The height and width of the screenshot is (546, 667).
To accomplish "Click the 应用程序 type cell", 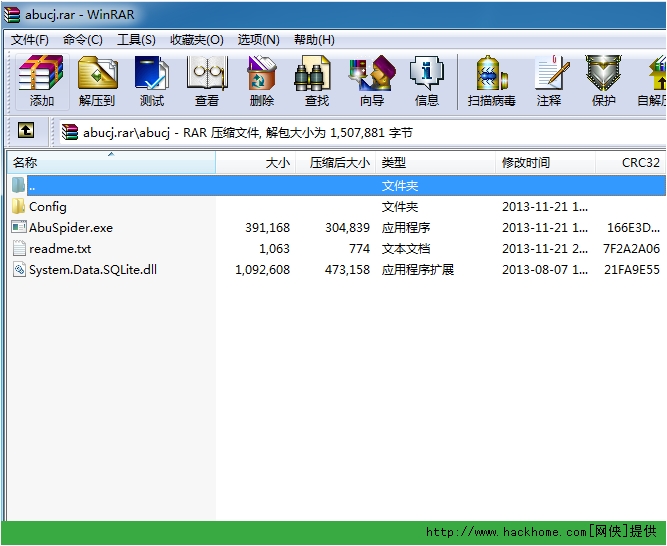I will pos(406,228).
